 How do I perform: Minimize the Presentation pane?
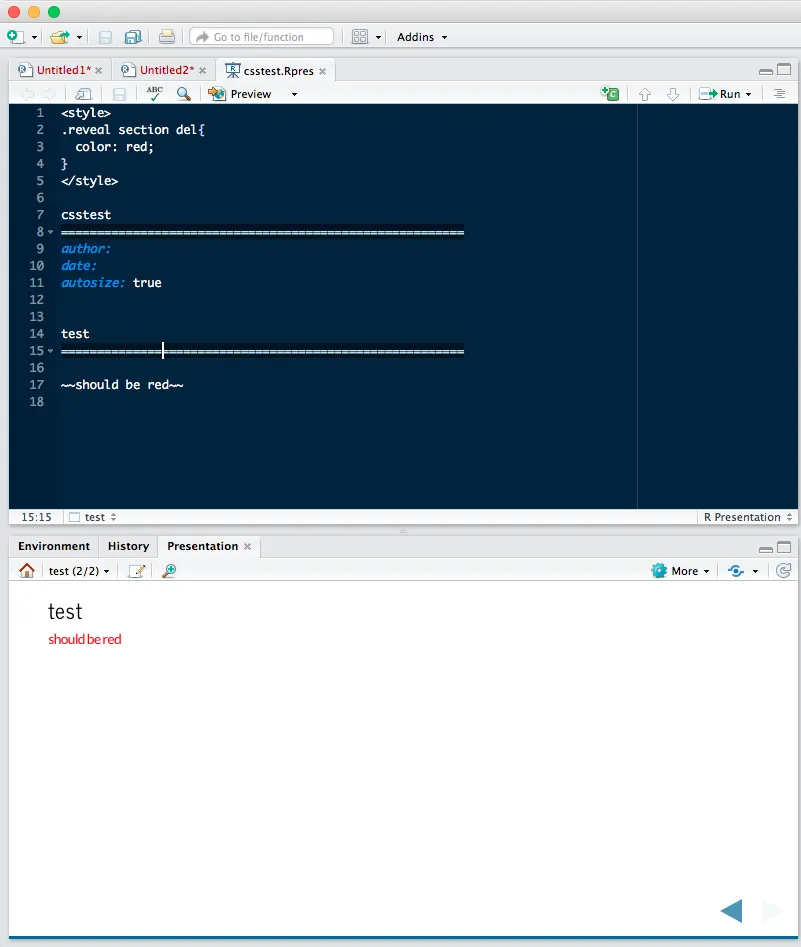766,550
